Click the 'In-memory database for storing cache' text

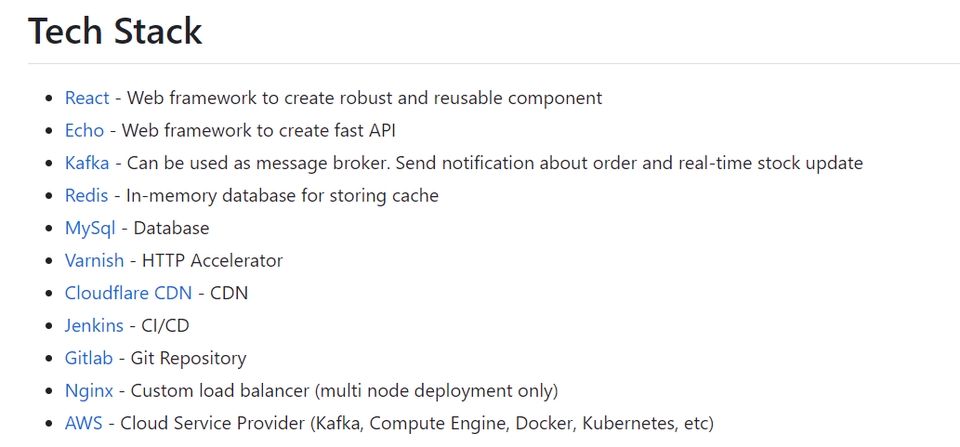pos(282,195)
